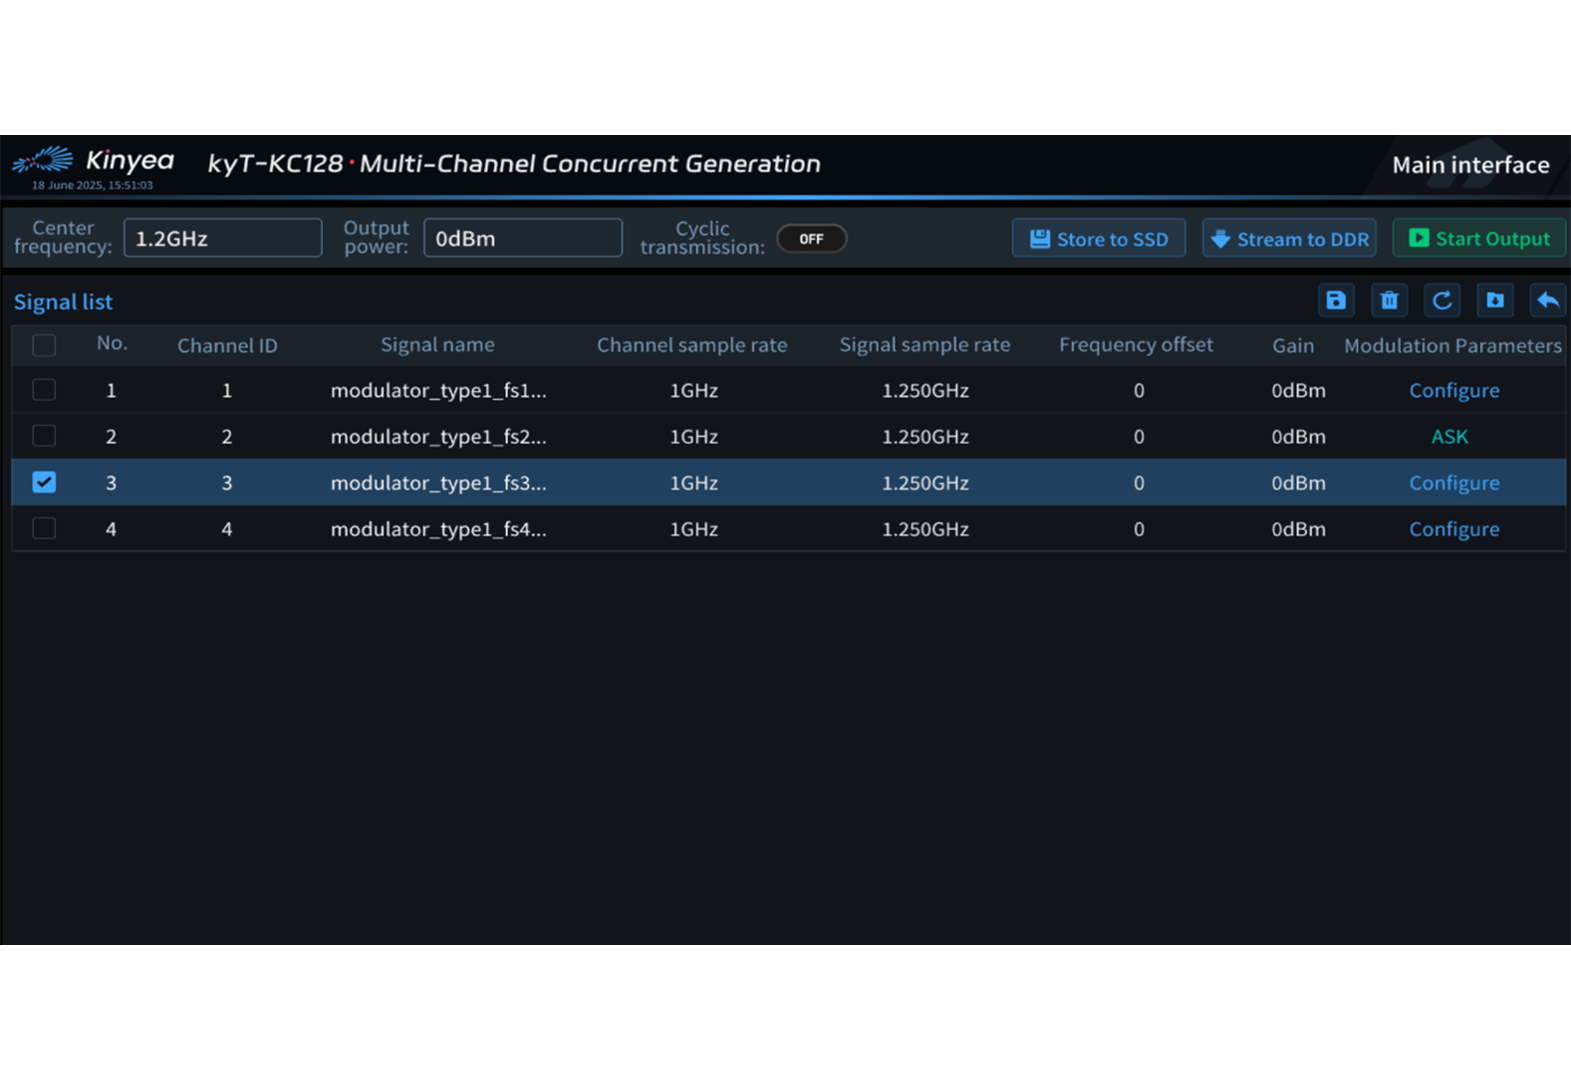1571x1080 pixels.
Task: Toggle the Cyclic transmission switch
Action: pos(811,239)
